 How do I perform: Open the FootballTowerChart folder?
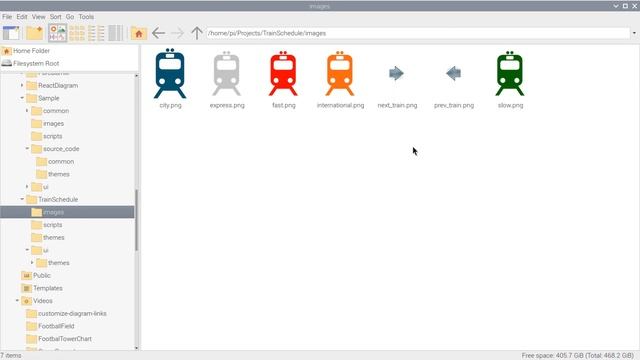tap(59, 338)
